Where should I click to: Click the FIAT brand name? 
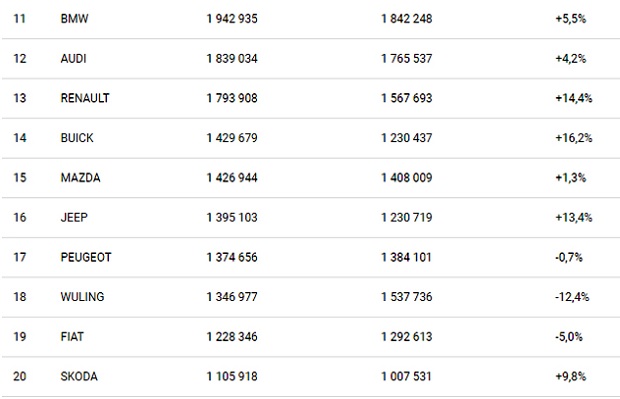click(x=72, y=337)
